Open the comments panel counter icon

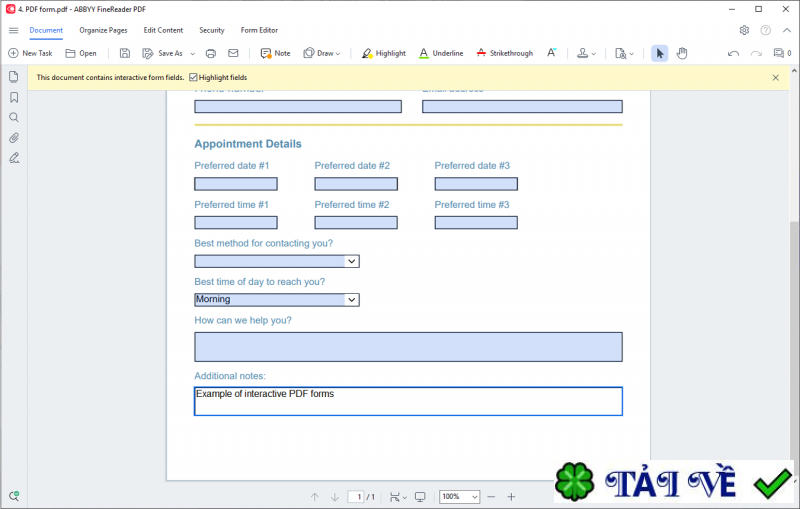[x=782, y=53]
